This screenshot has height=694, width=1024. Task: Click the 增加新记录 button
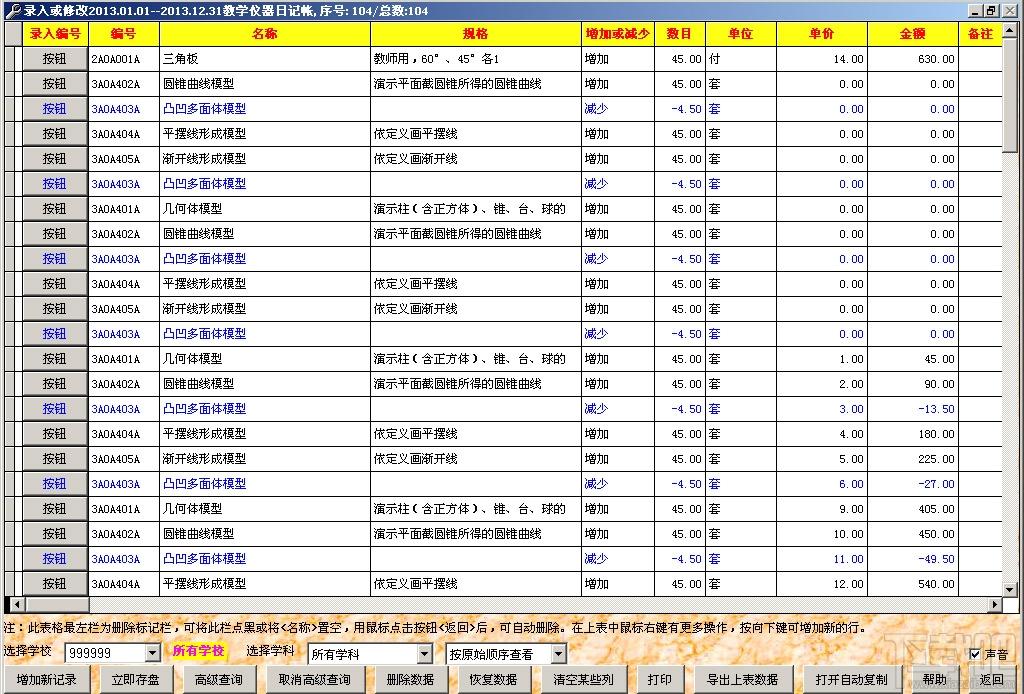(46, 680)
